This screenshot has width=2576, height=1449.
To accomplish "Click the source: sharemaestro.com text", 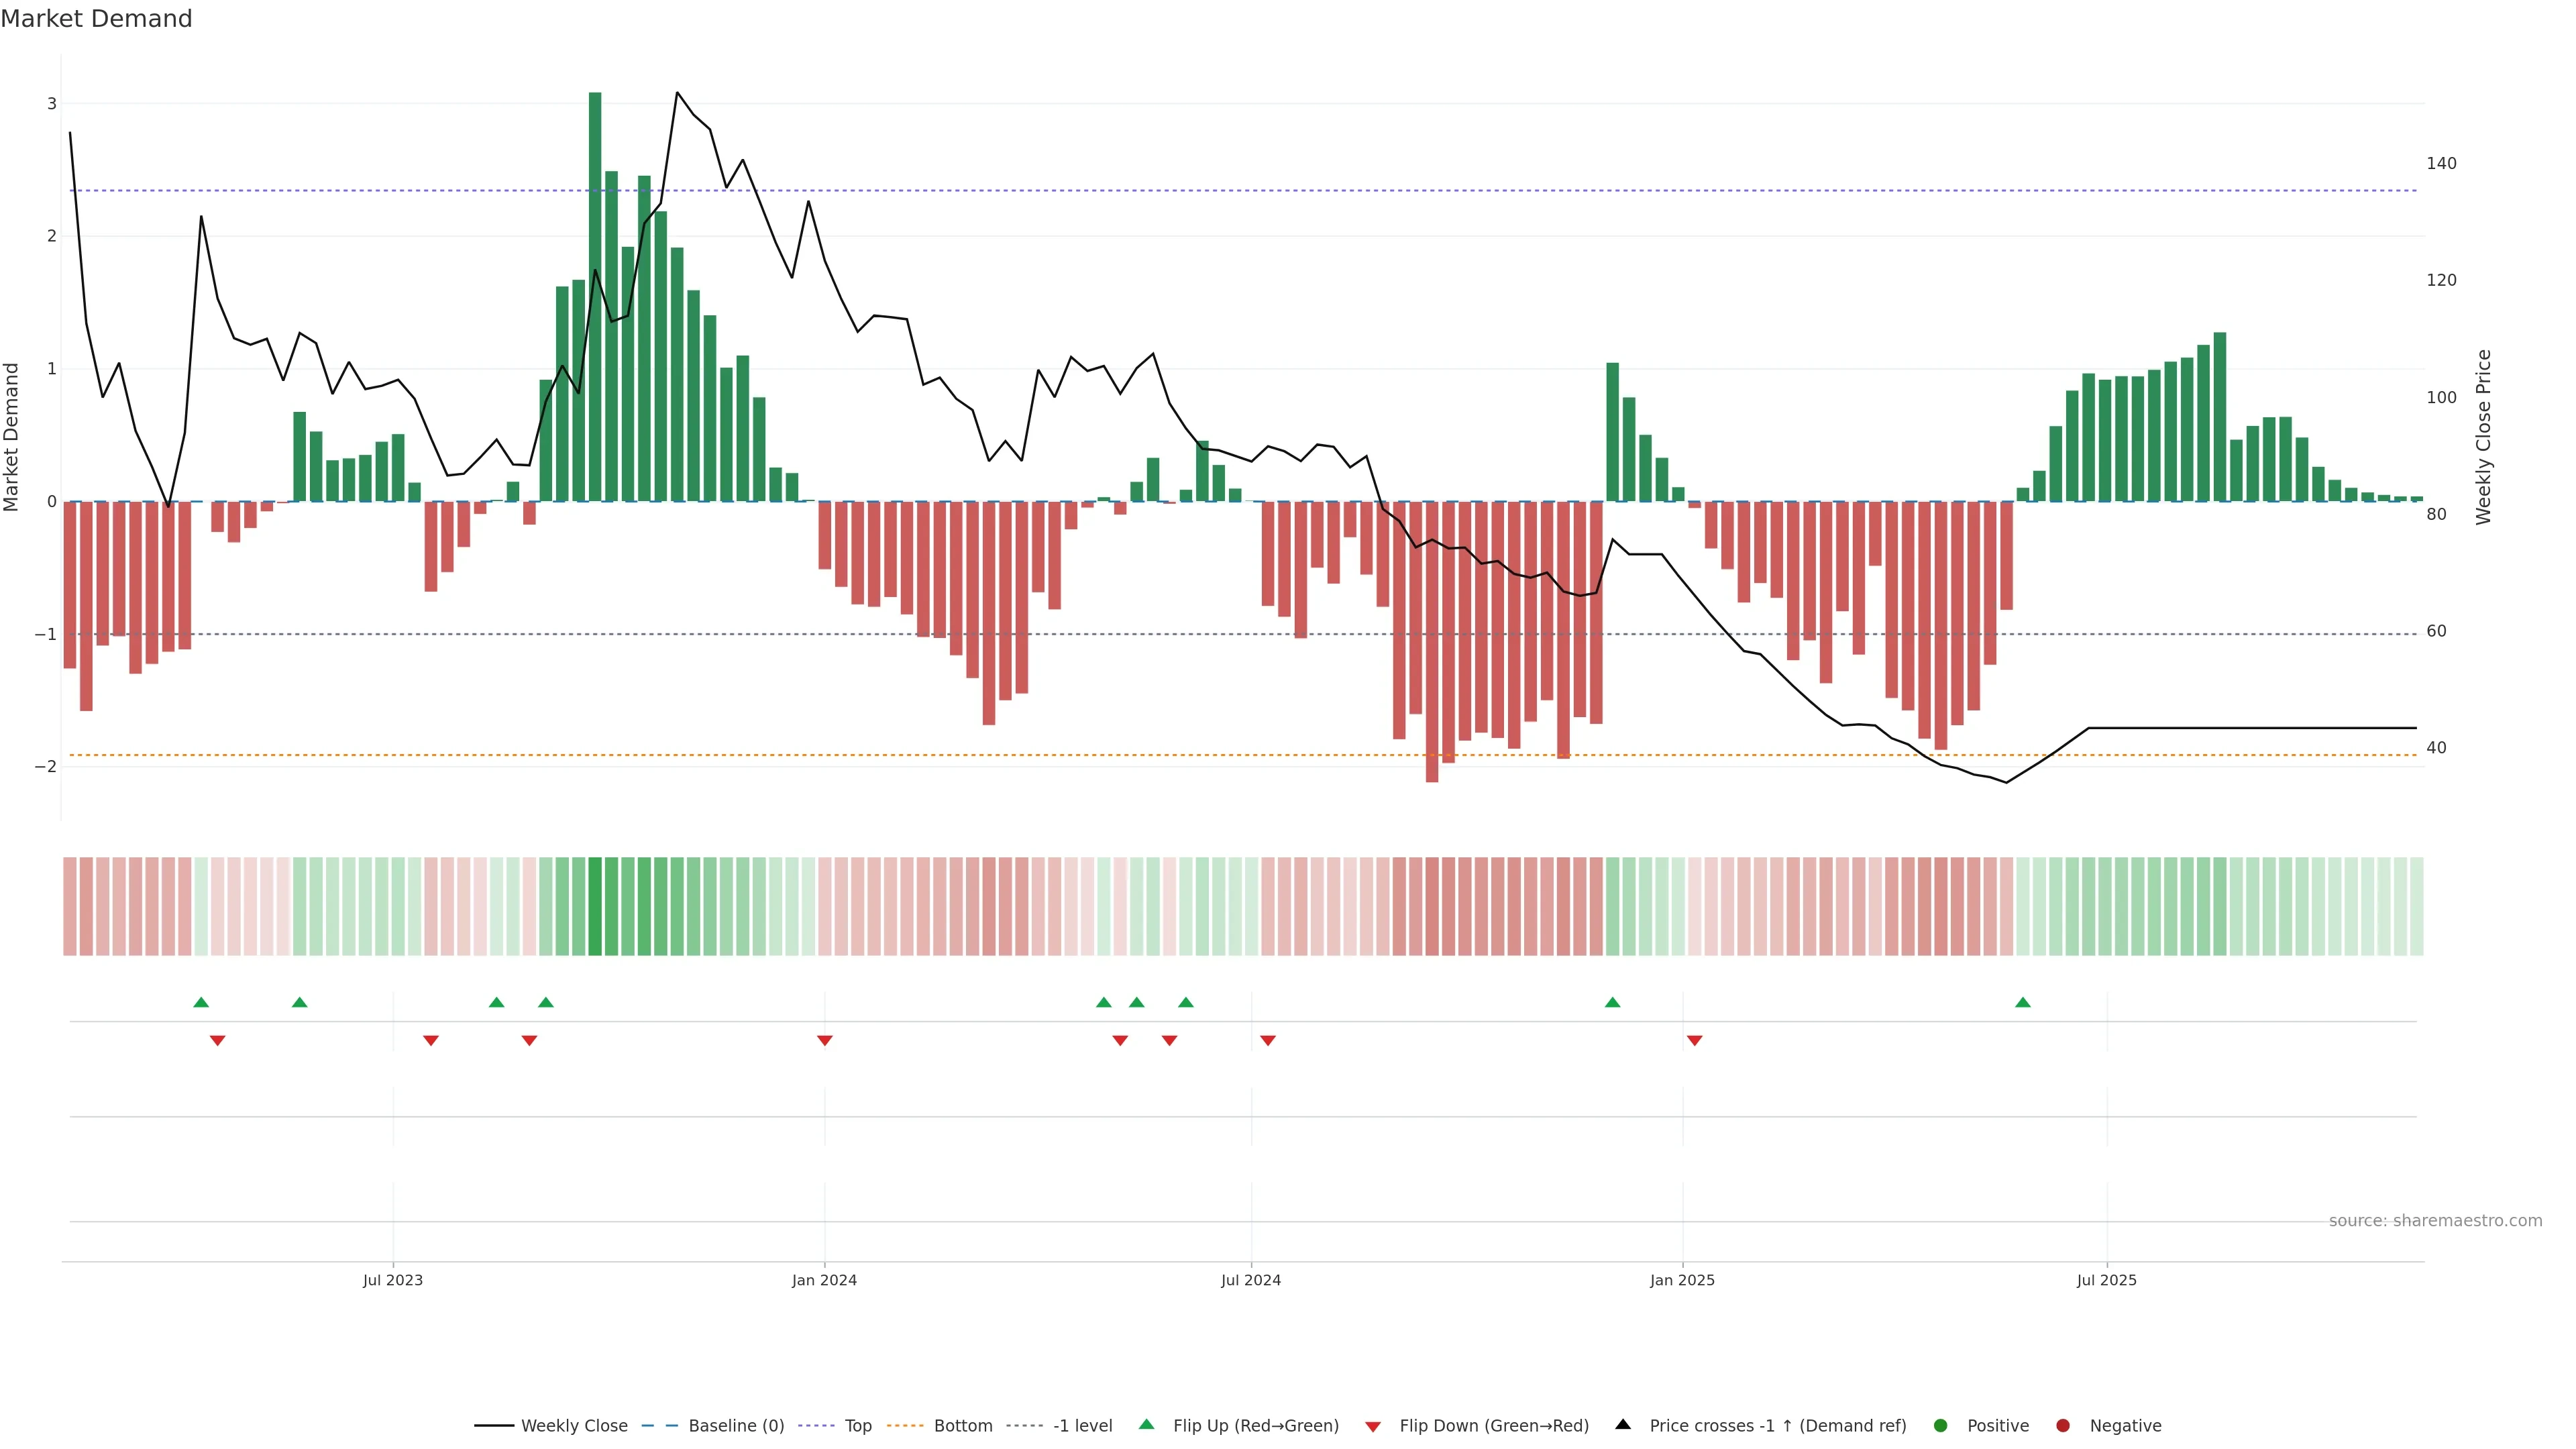I will click(2435, 1220).
